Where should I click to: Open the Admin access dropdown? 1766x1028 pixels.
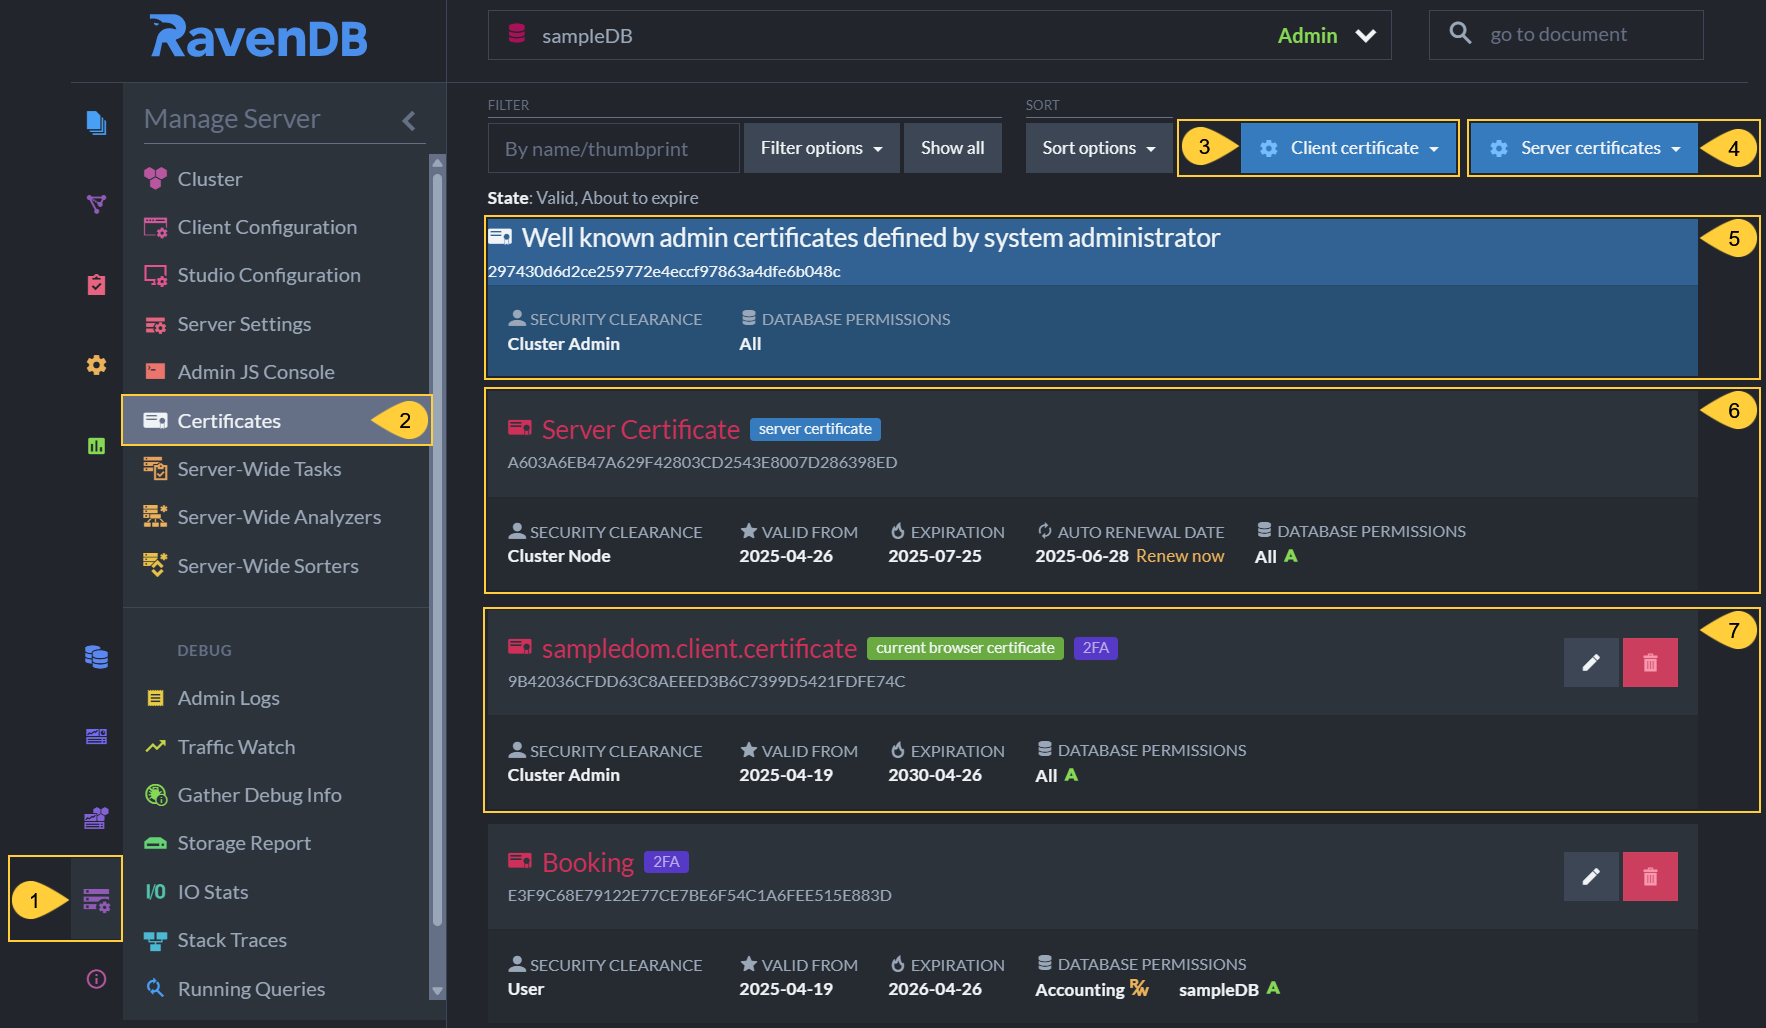1326,36
